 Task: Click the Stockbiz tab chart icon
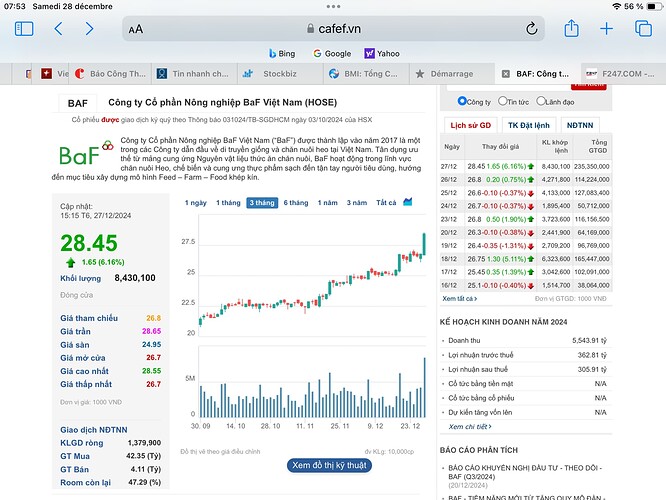tap(248, 74)
